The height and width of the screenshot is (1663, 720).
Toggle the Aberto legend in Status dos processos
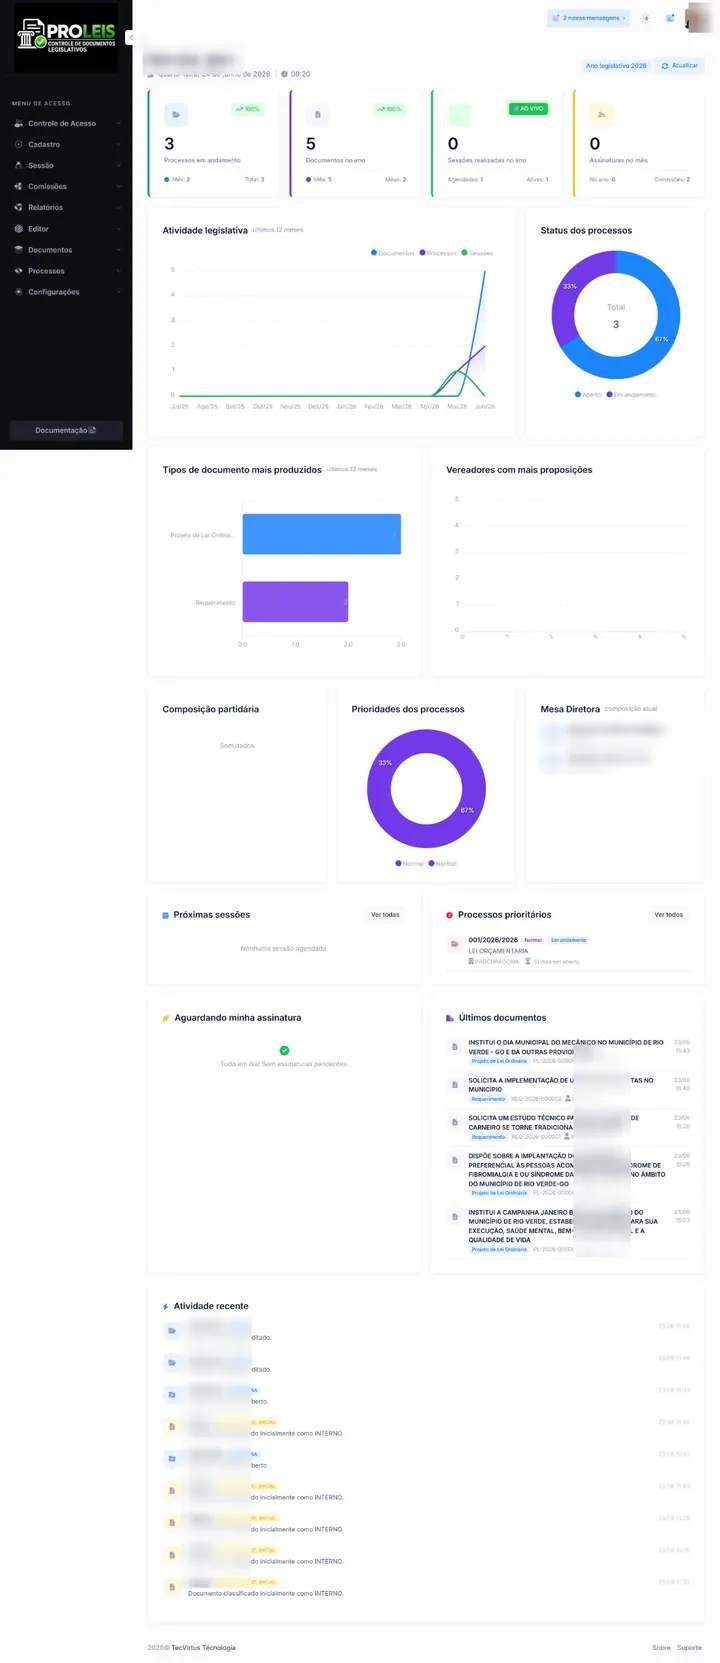pyautogui.click(x=589, y=395)
